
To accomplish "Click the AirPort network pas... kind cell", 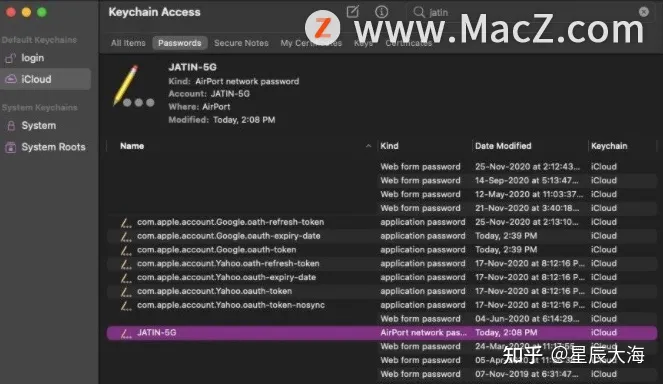I will tap(423, 333).
